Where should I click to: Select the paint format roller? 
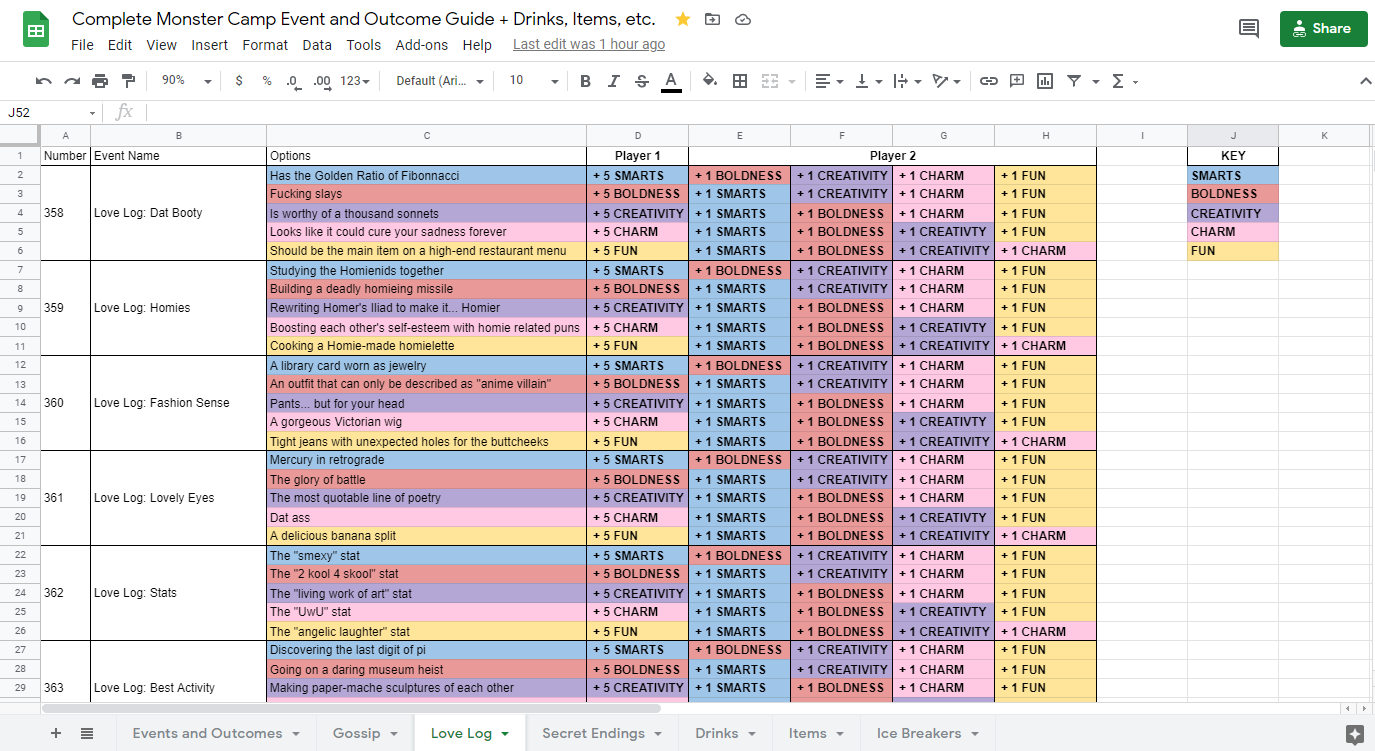(128, 81)
